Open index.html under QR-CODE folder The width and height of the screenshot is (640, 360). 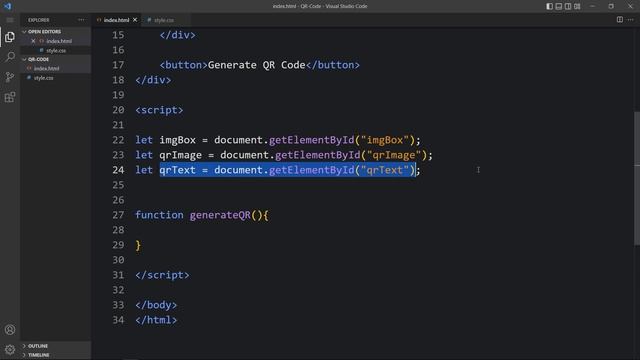point(47,69)
